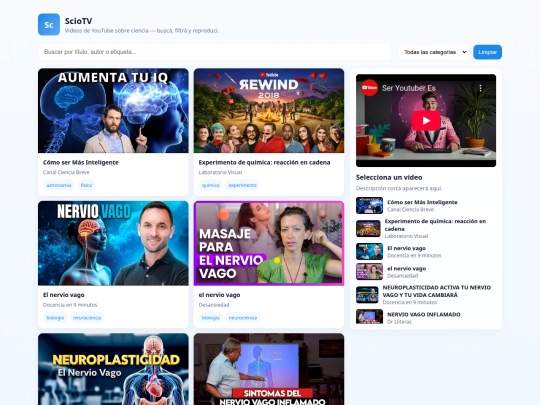This screenshot has height=405, width=540.
Task: Click card title Cómo ser Más Inteligente
Action: tap(81, 163)
